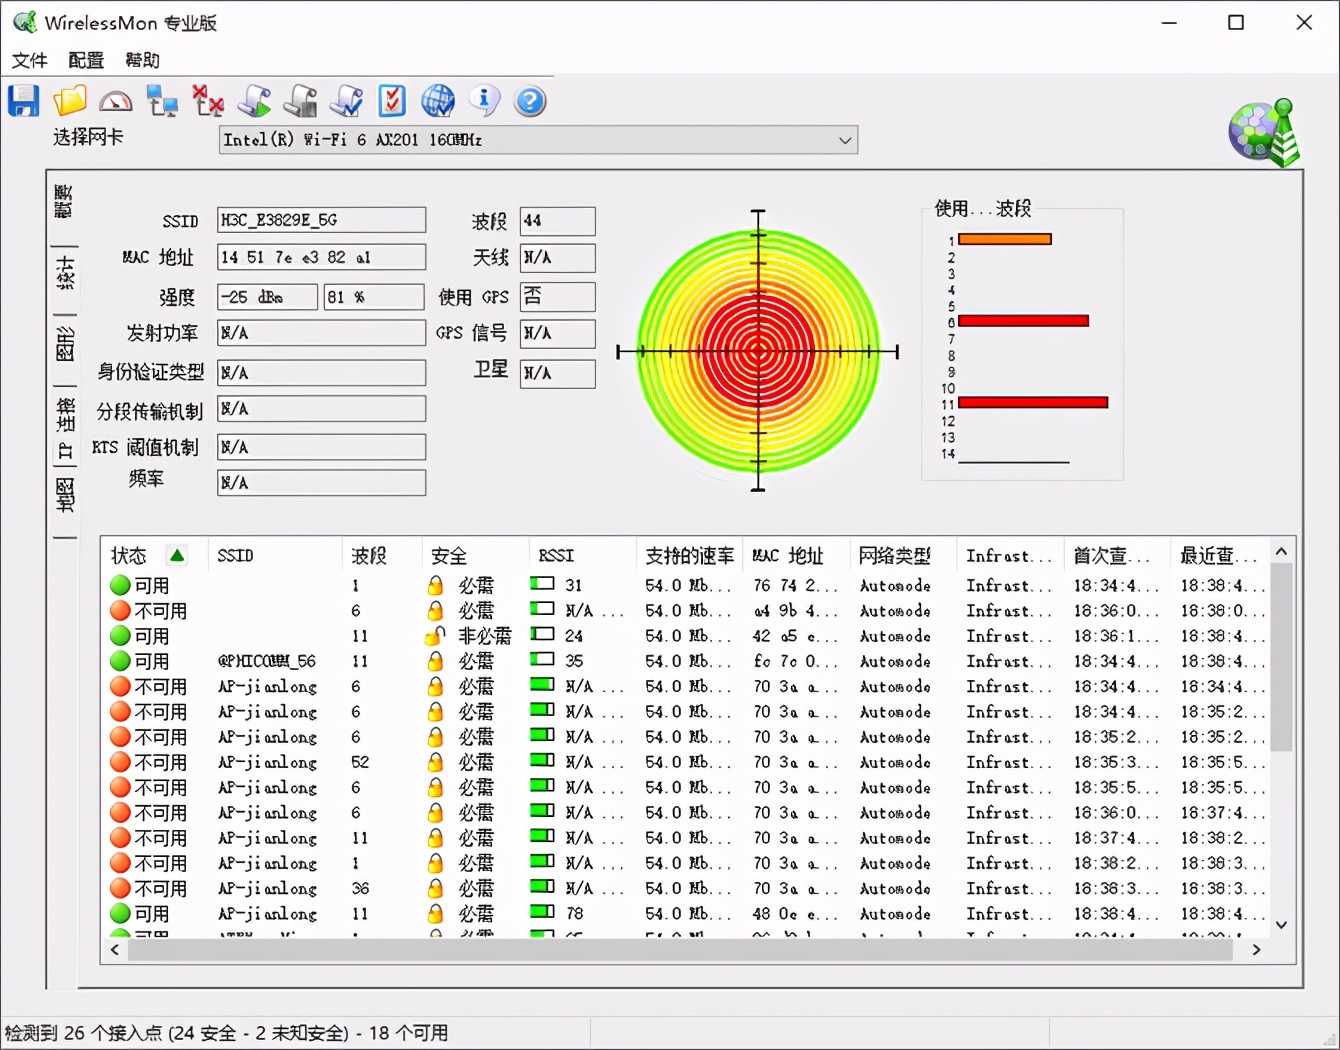This screenshot has width=1340, height=1050.
Task: Open the 帮助 menu
Action: (141, 60)
